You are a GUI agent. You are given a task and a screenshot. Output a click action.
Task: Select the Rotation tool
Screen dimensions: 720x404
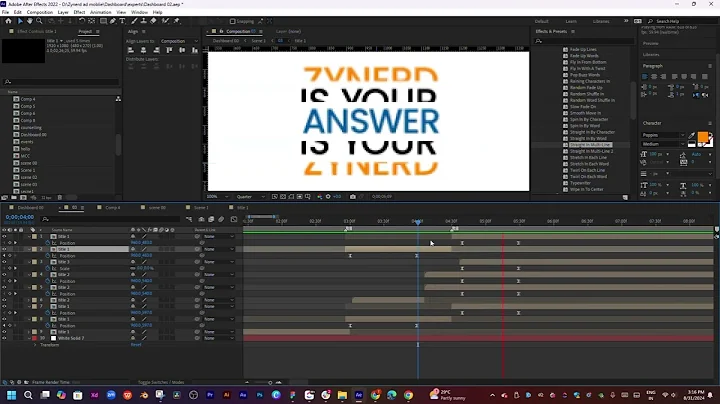click(x=82, y=21)
